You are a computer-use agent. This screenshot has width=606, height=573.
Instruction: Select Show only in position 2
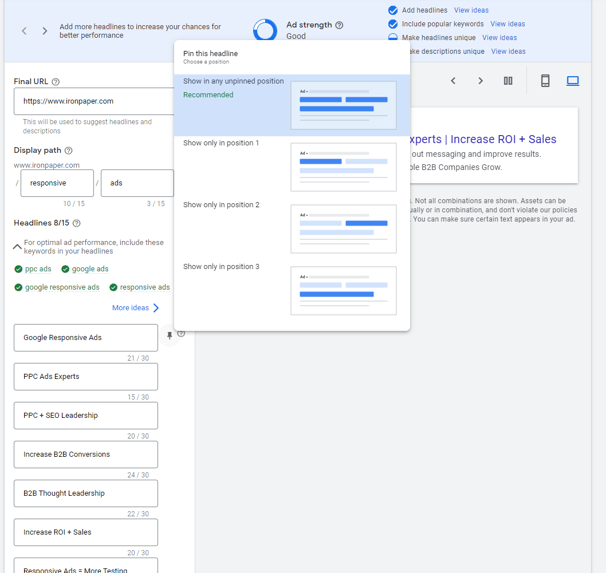coord(292,229)
